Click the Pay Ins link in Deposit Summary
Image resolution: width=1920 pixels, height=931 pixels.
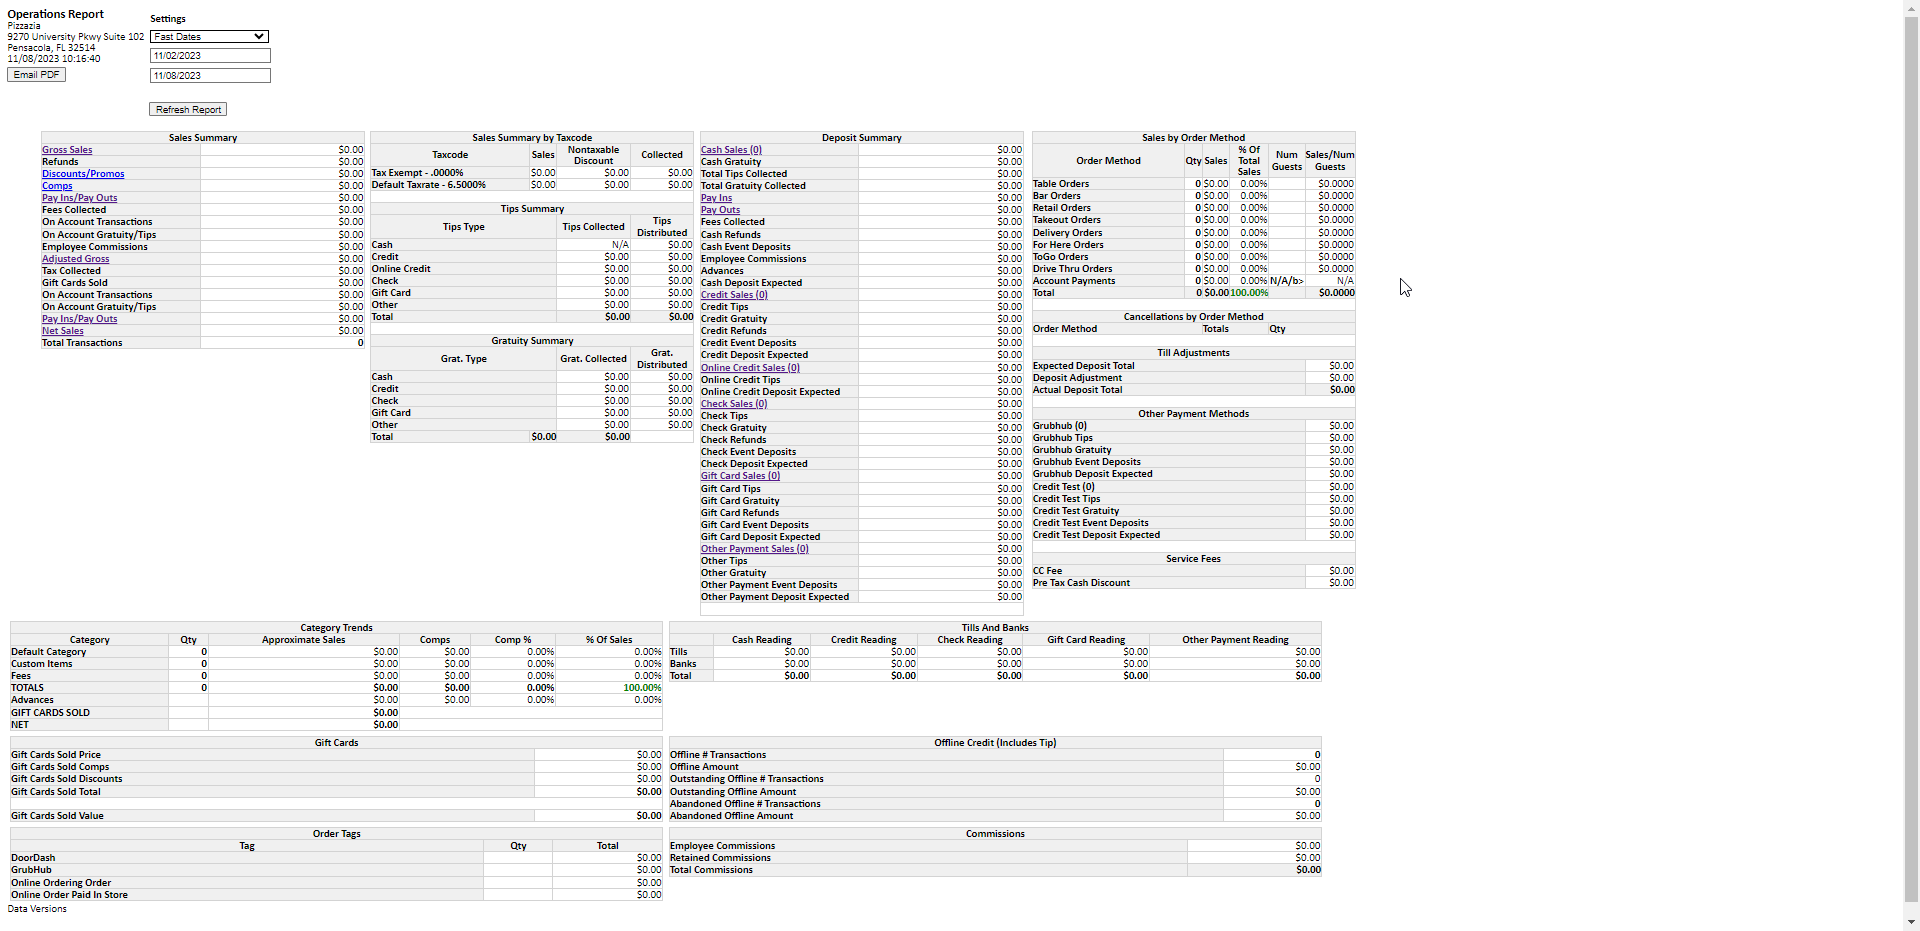716,198
